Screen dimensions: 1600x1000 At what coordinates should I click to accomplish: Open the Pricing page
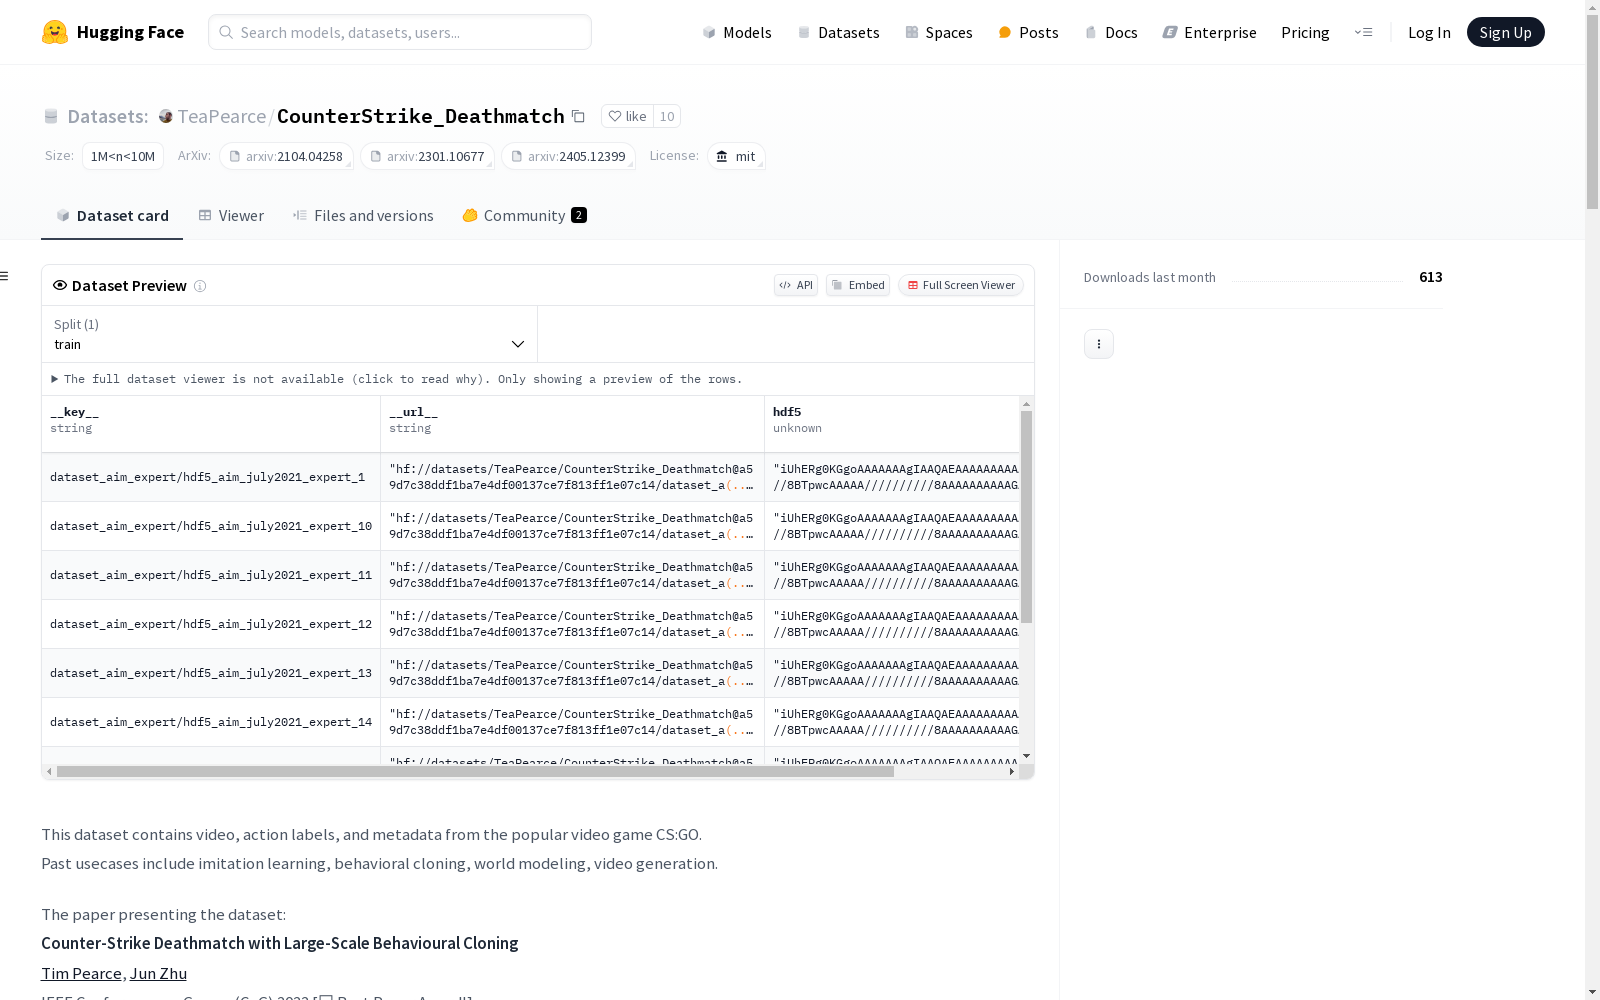coord(1305,32)
